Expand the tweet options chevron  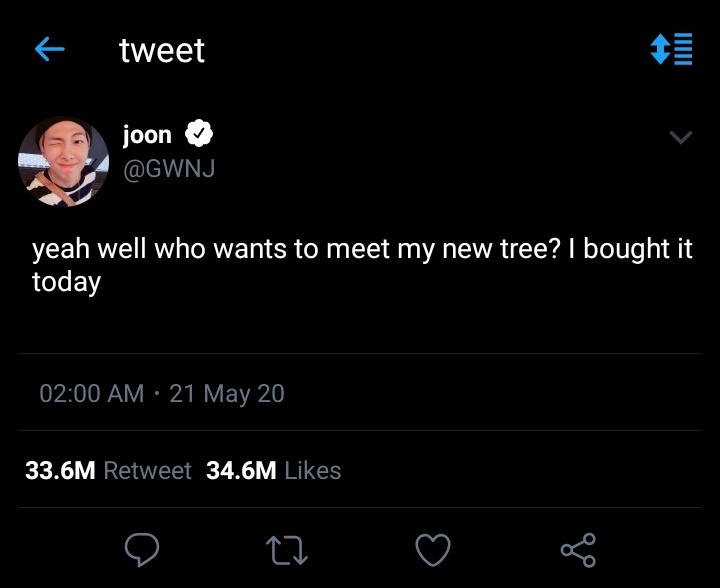click(x=681, y=137)
